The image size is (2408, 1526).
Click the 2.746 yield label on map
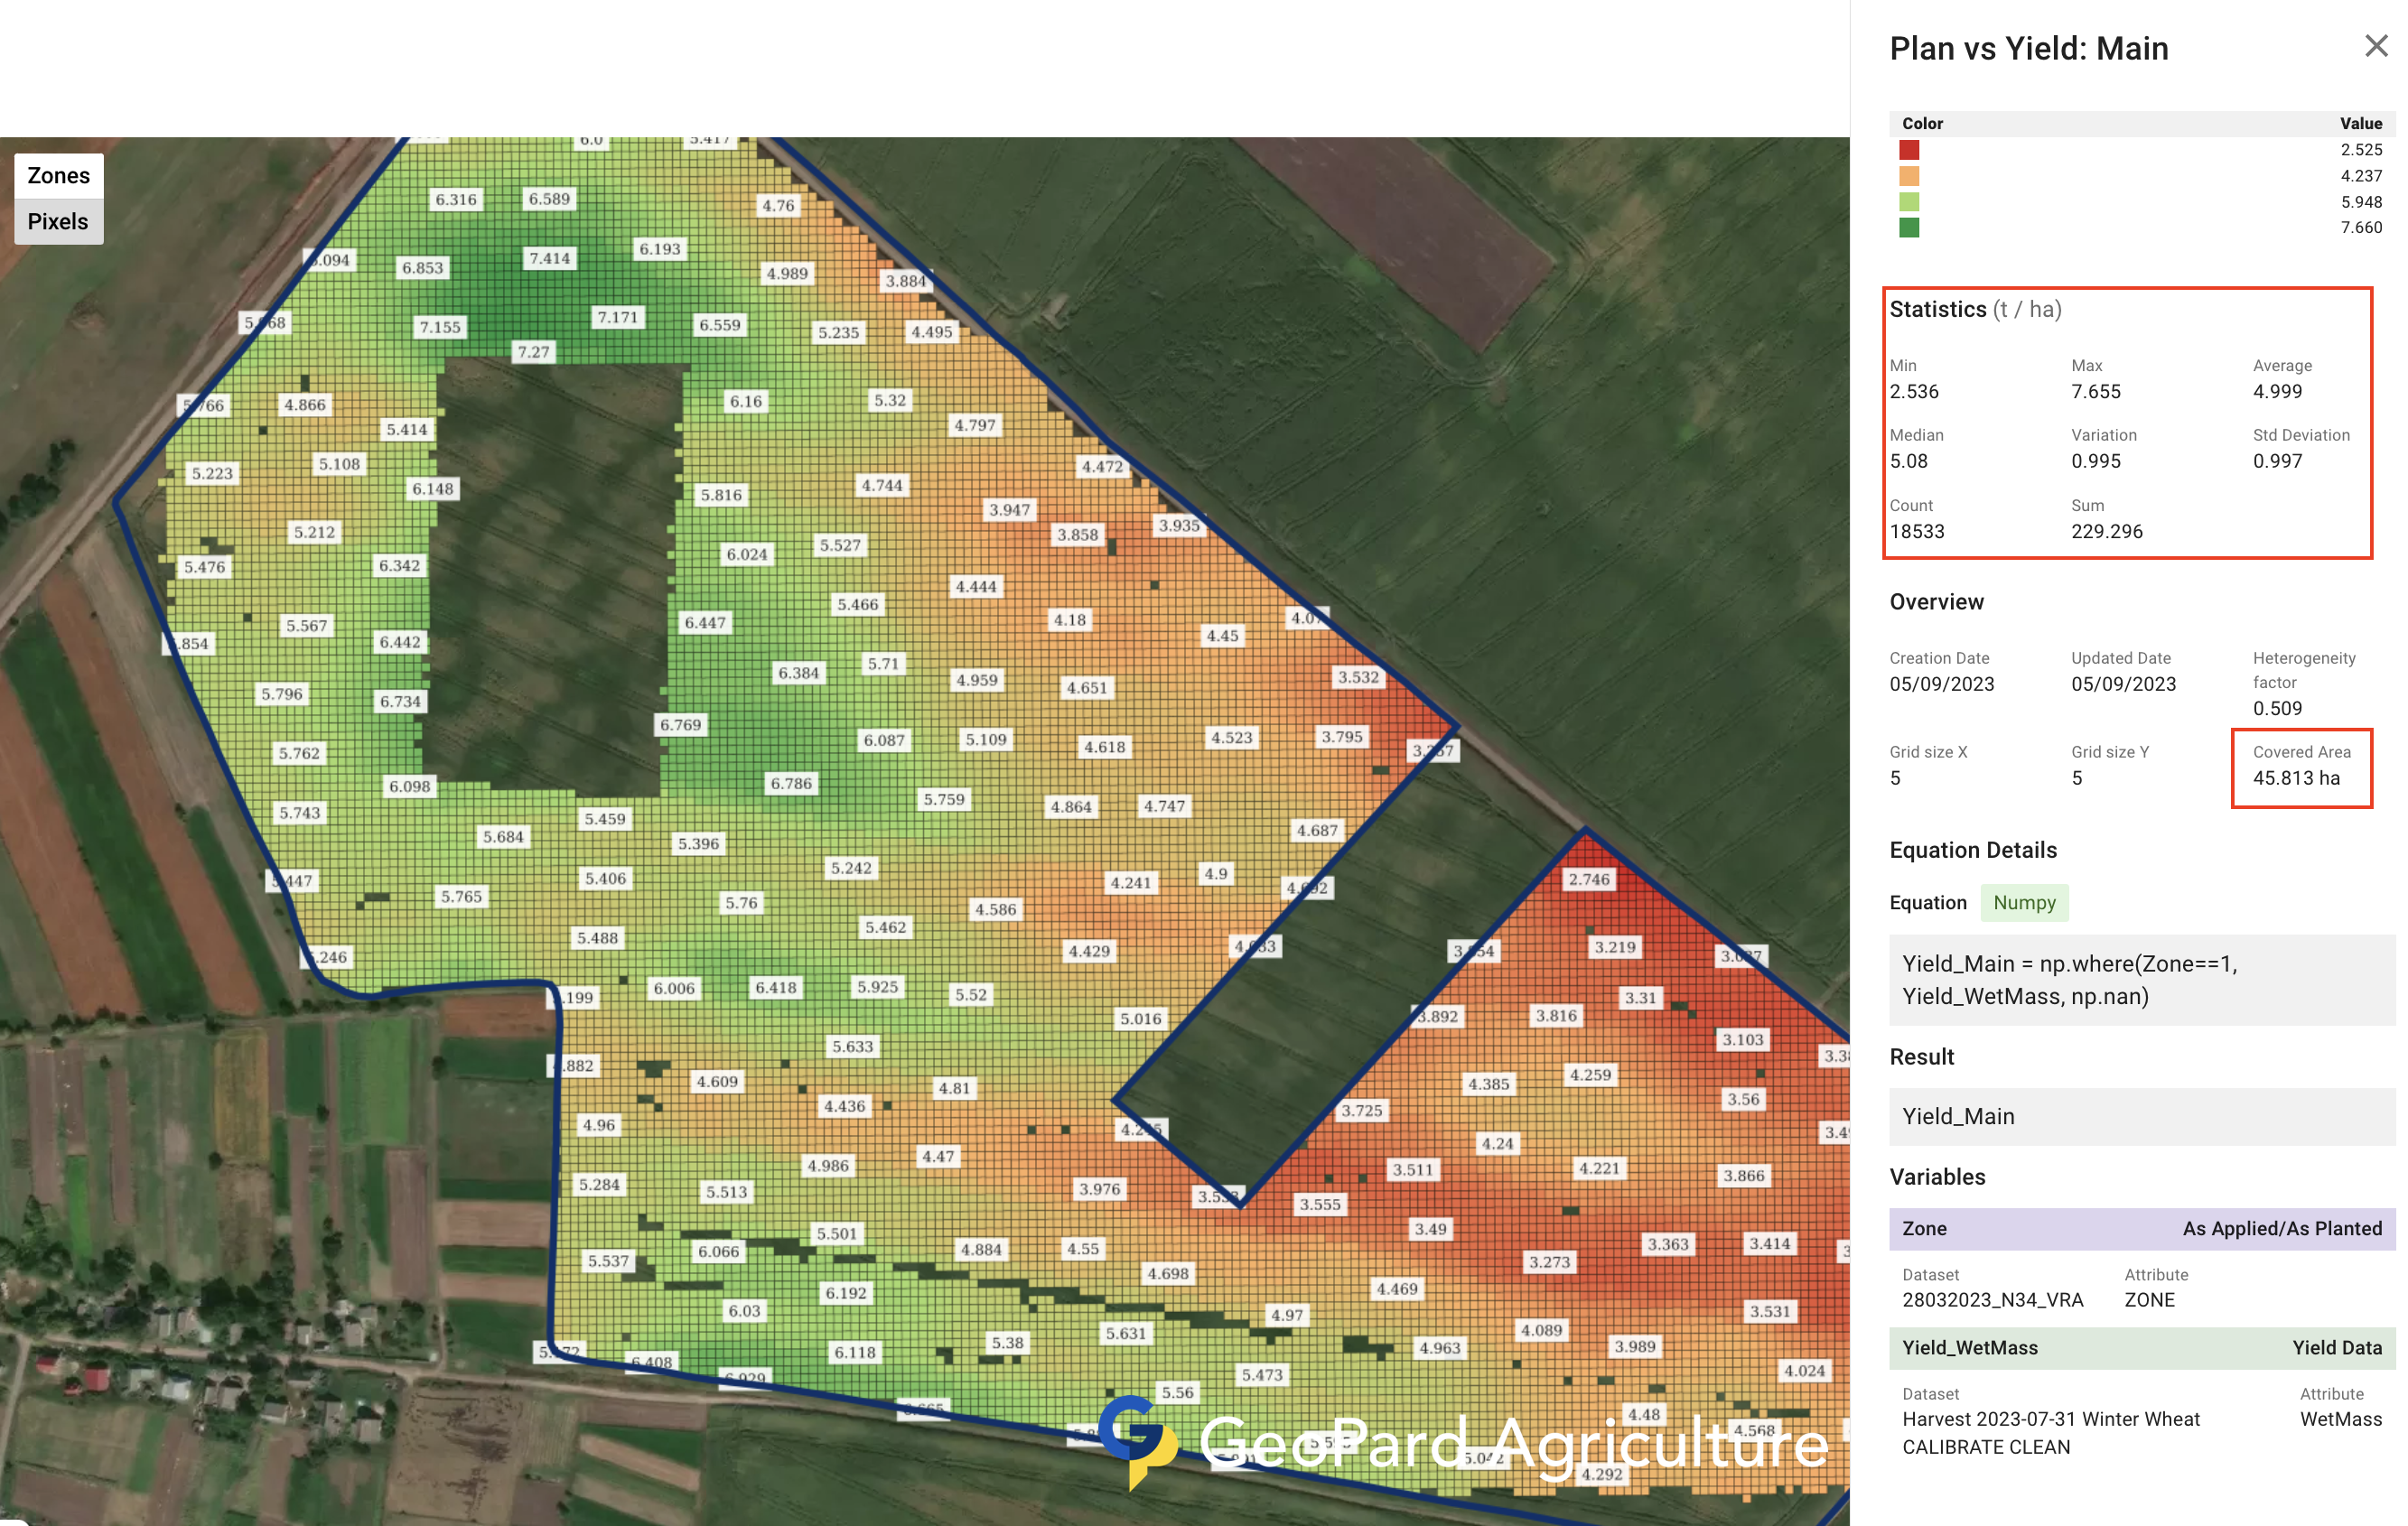coord(1588,879)
